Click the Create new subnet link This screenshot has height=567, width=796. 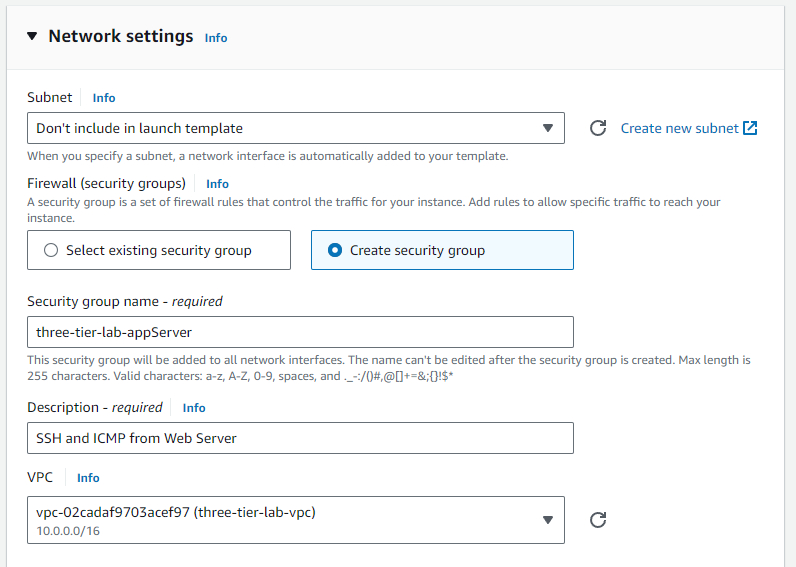(x=679, y=128)
